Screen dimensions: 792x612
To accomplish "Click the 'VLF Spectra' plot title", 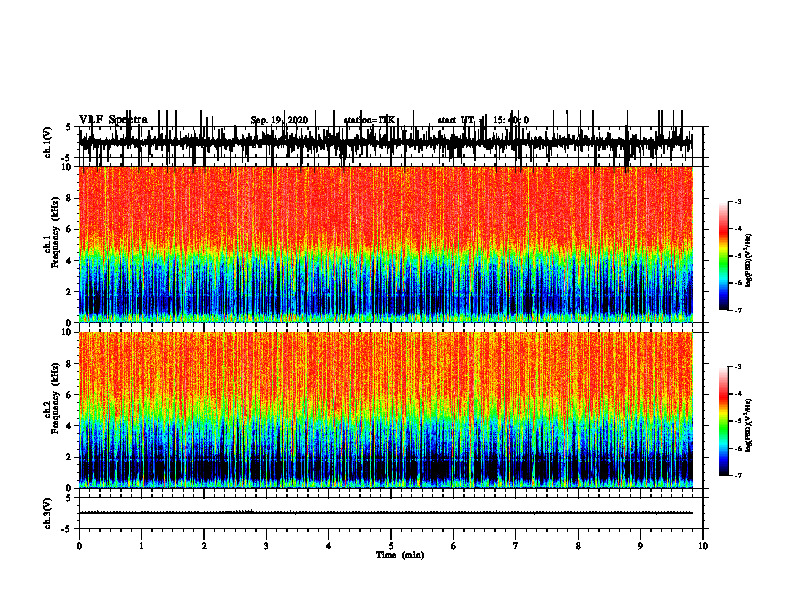I will [x=113, y=120].
